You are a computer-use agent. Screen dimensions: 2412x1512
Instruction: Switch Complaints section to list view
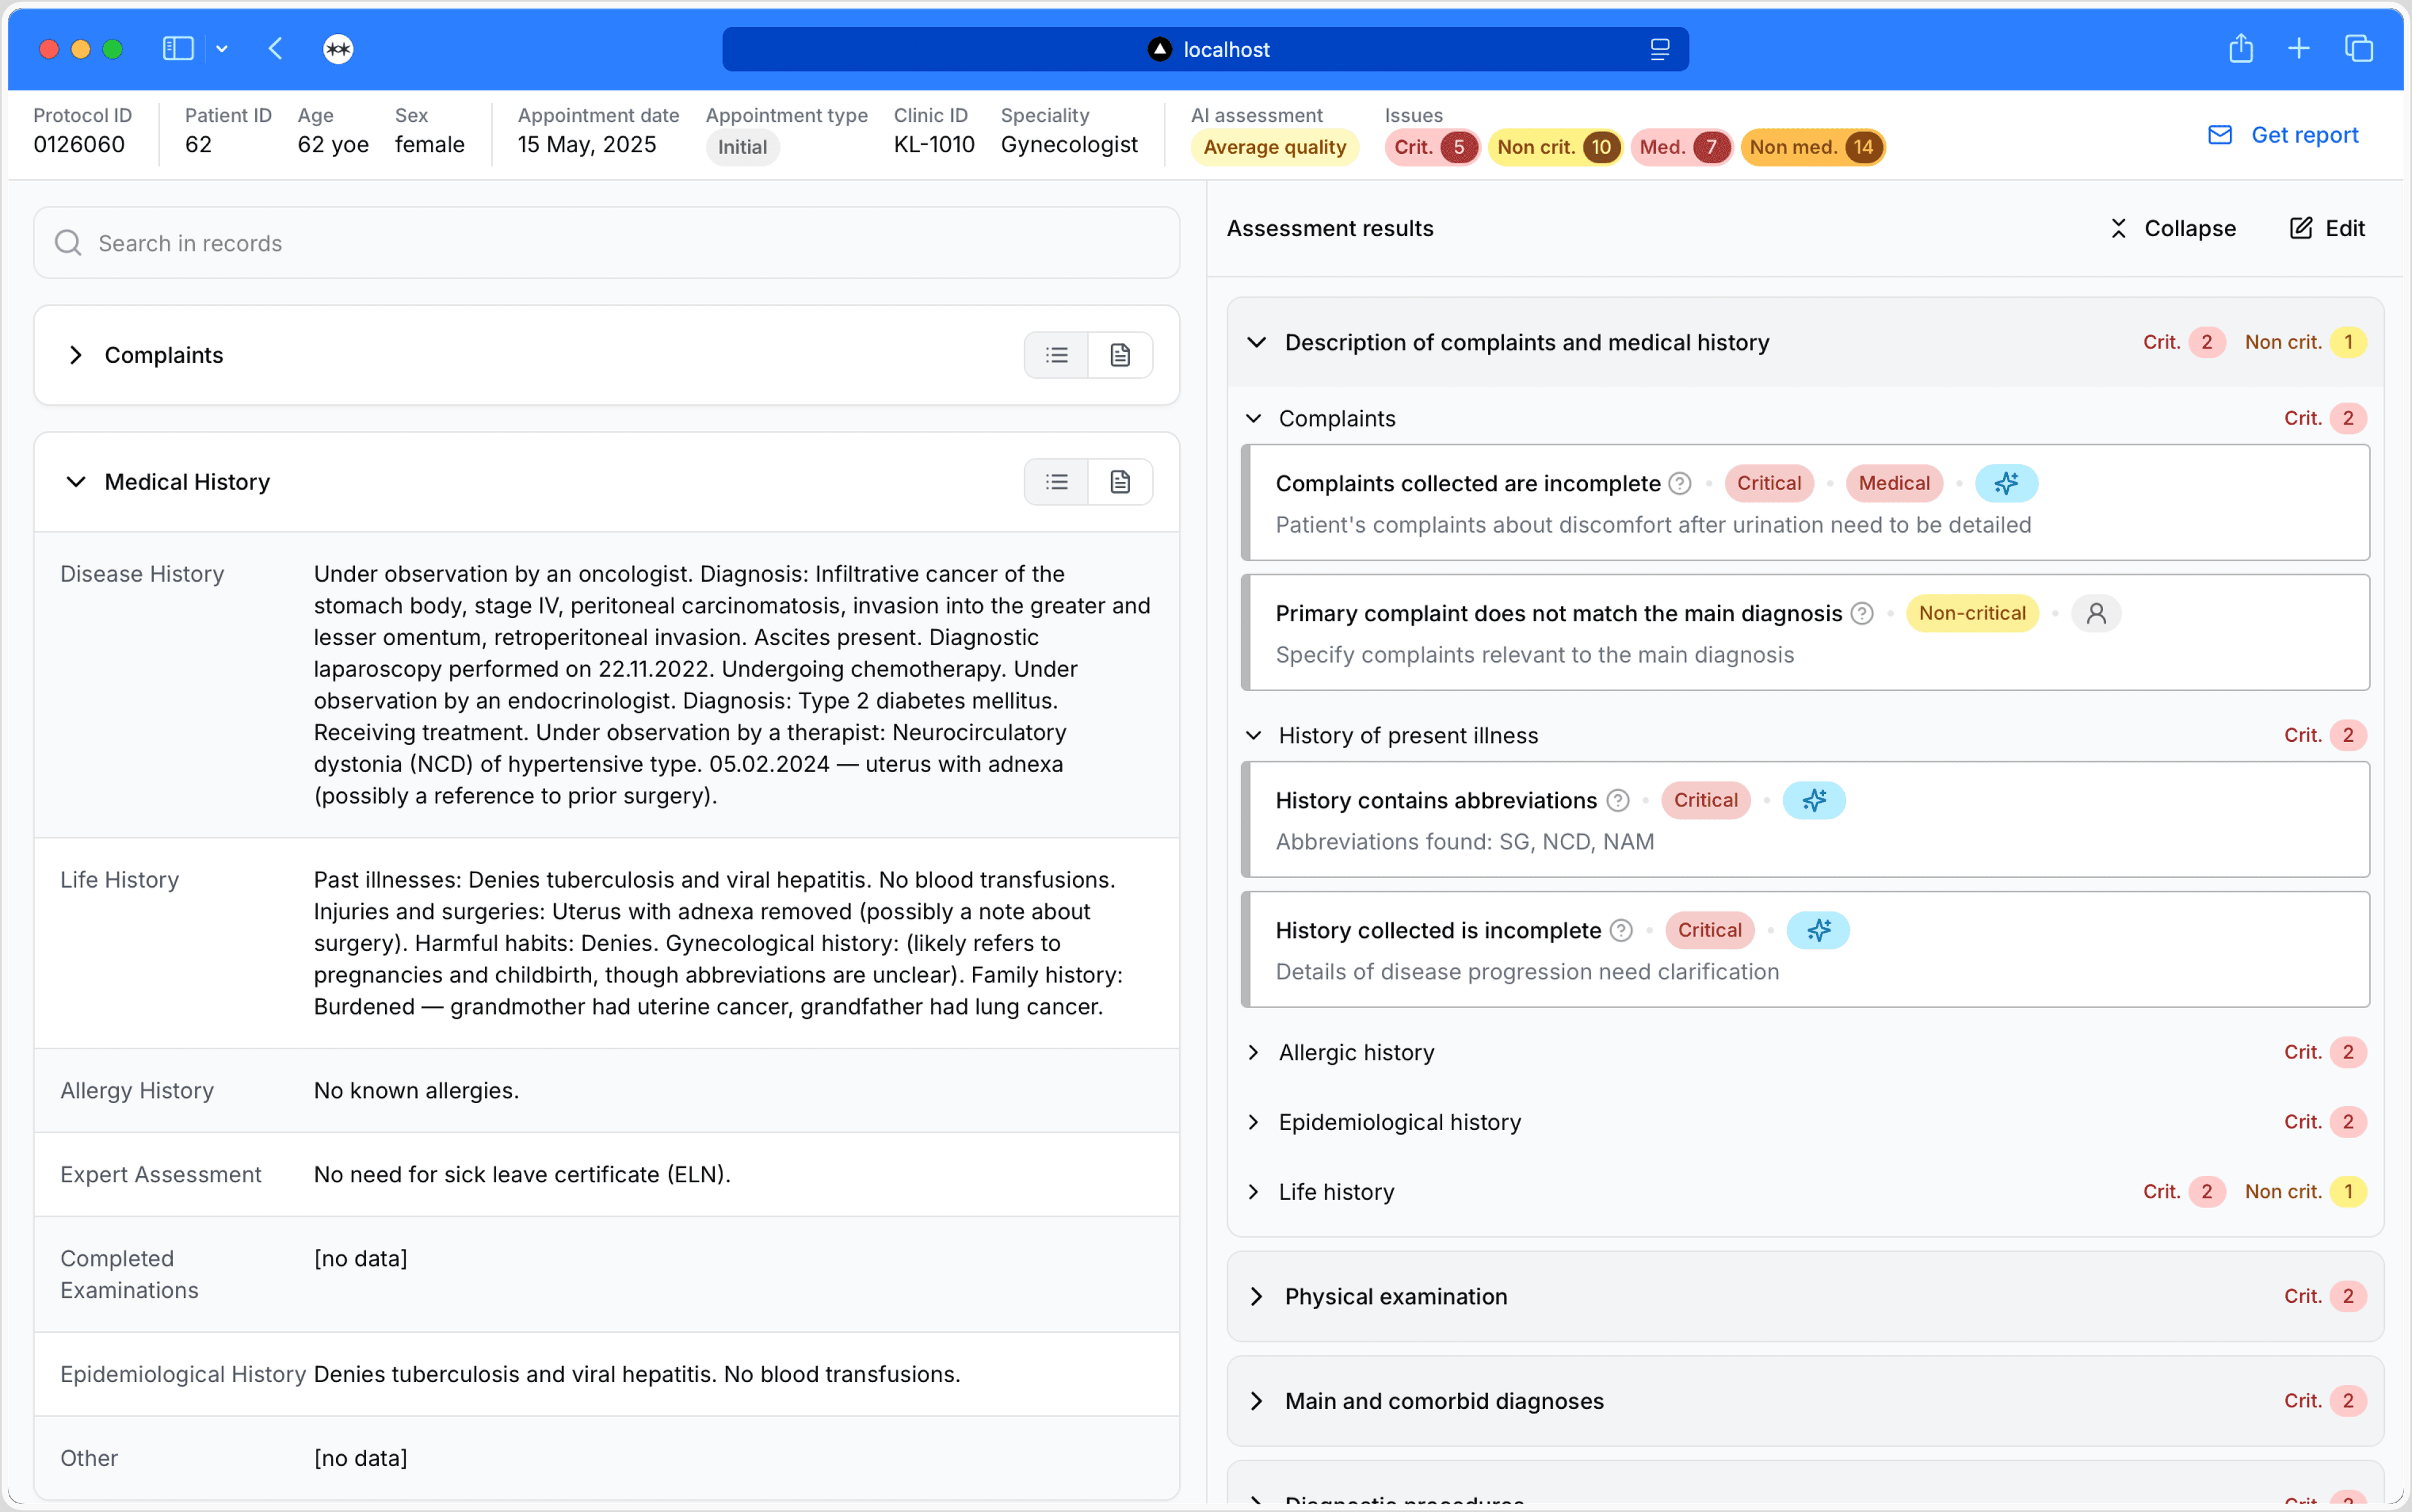pos(1056,355)
